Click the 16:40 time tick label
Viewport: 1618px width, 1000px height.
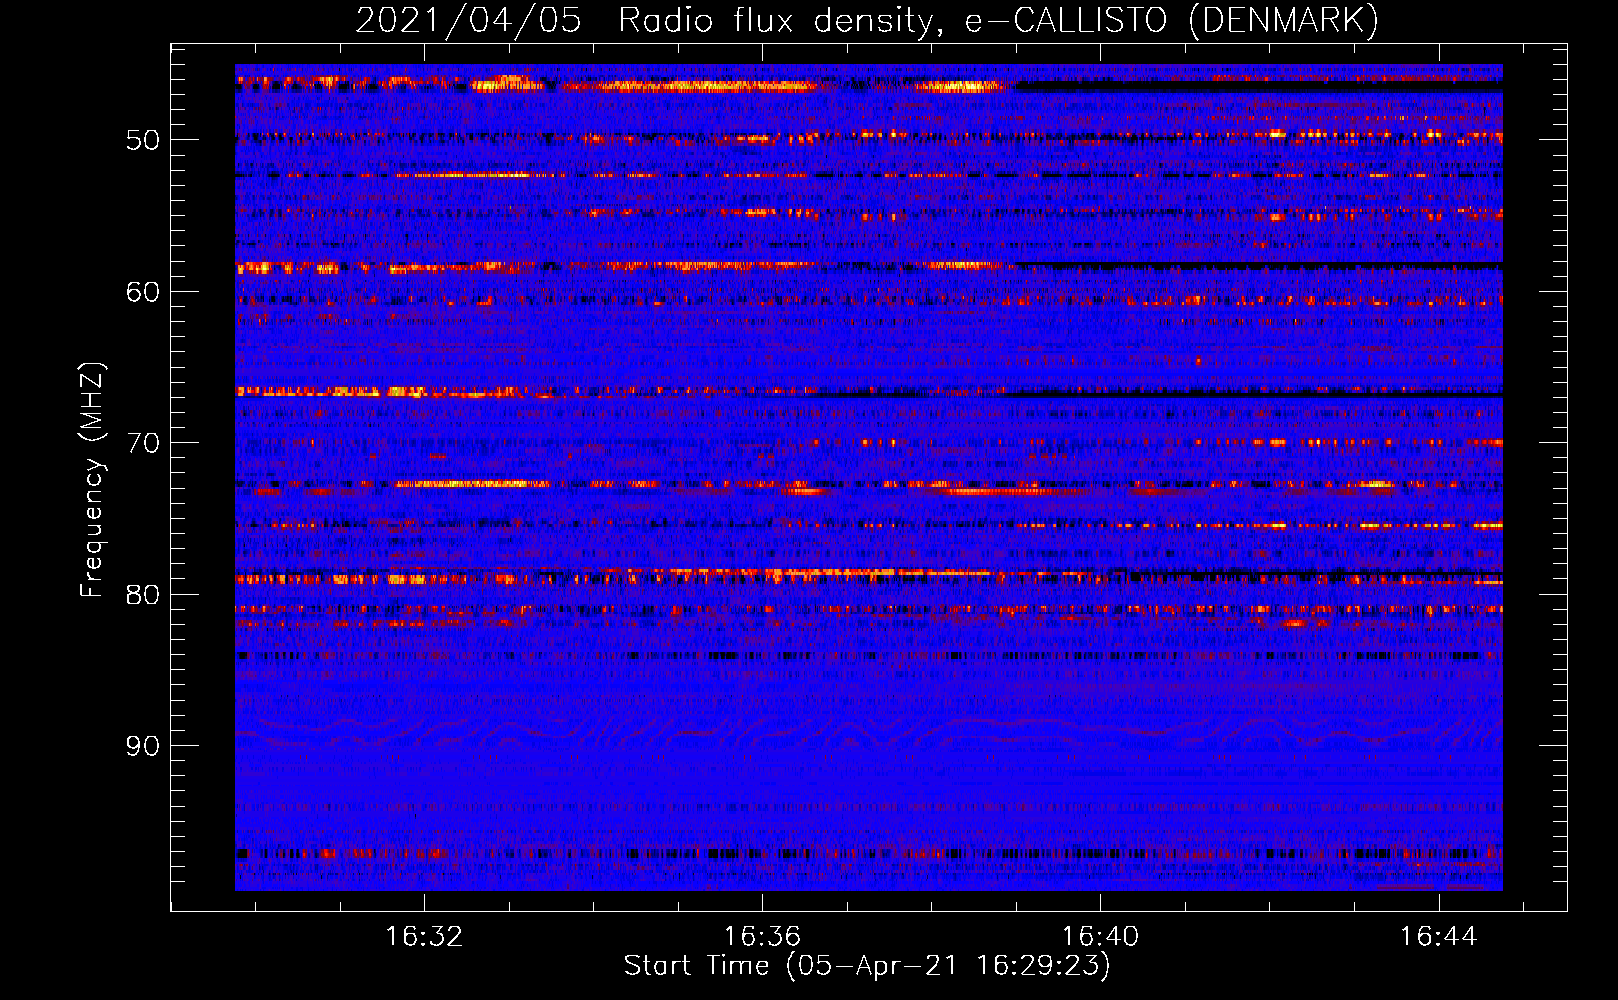pos(1100,936)
